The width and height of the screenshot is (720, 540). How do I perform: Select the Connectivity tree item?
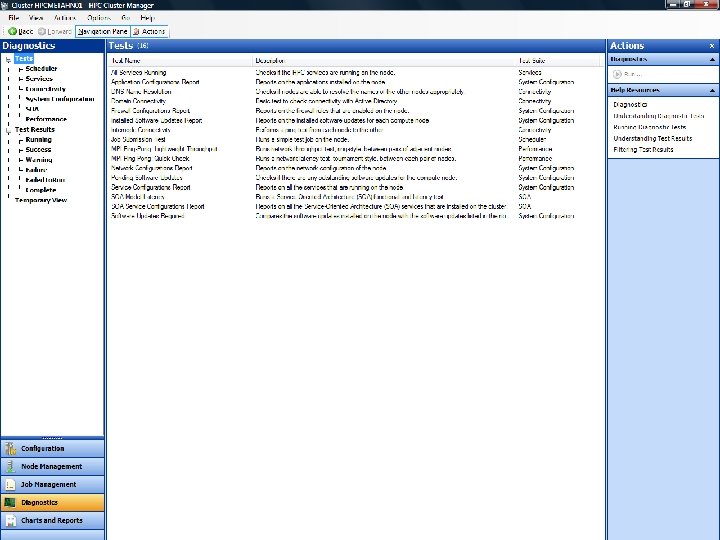click(45, 89)
